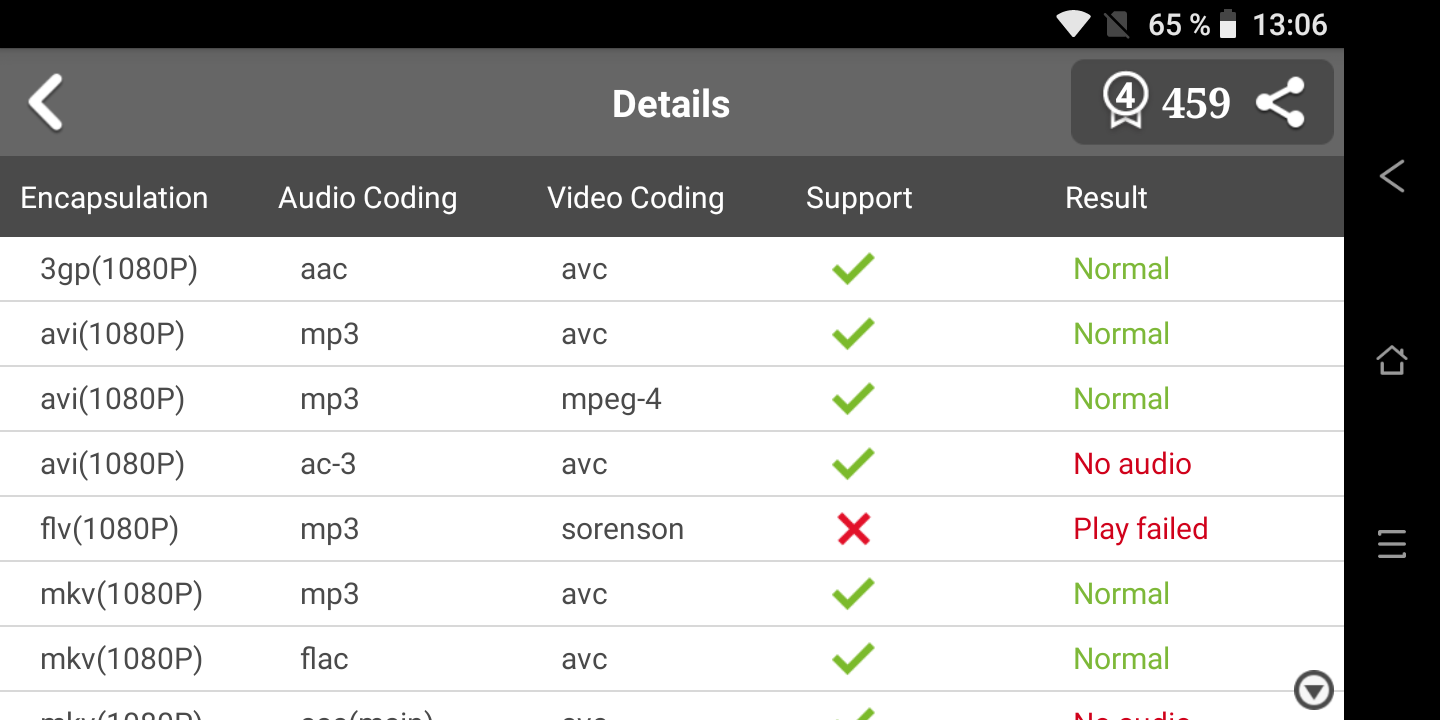Tap the checkmark for avi ac-3 row
Screen dimensions: 1440x720
coord(853,464)
